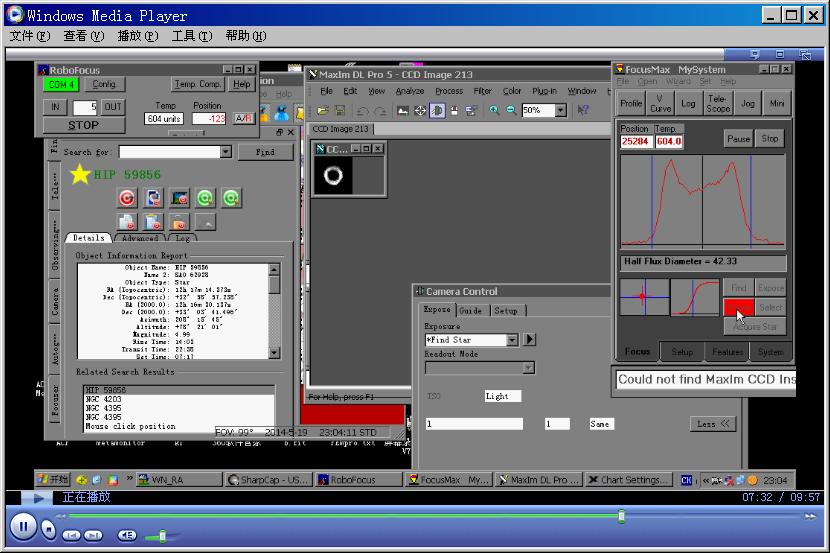Click the Pause button in FocusMax

click(738, 139)
